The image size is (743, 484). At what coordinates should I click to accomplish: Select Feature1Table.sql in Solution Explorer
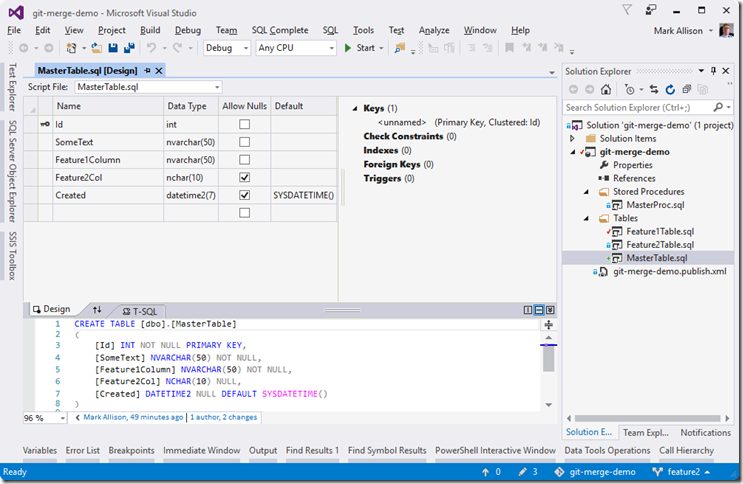point(660,232)
